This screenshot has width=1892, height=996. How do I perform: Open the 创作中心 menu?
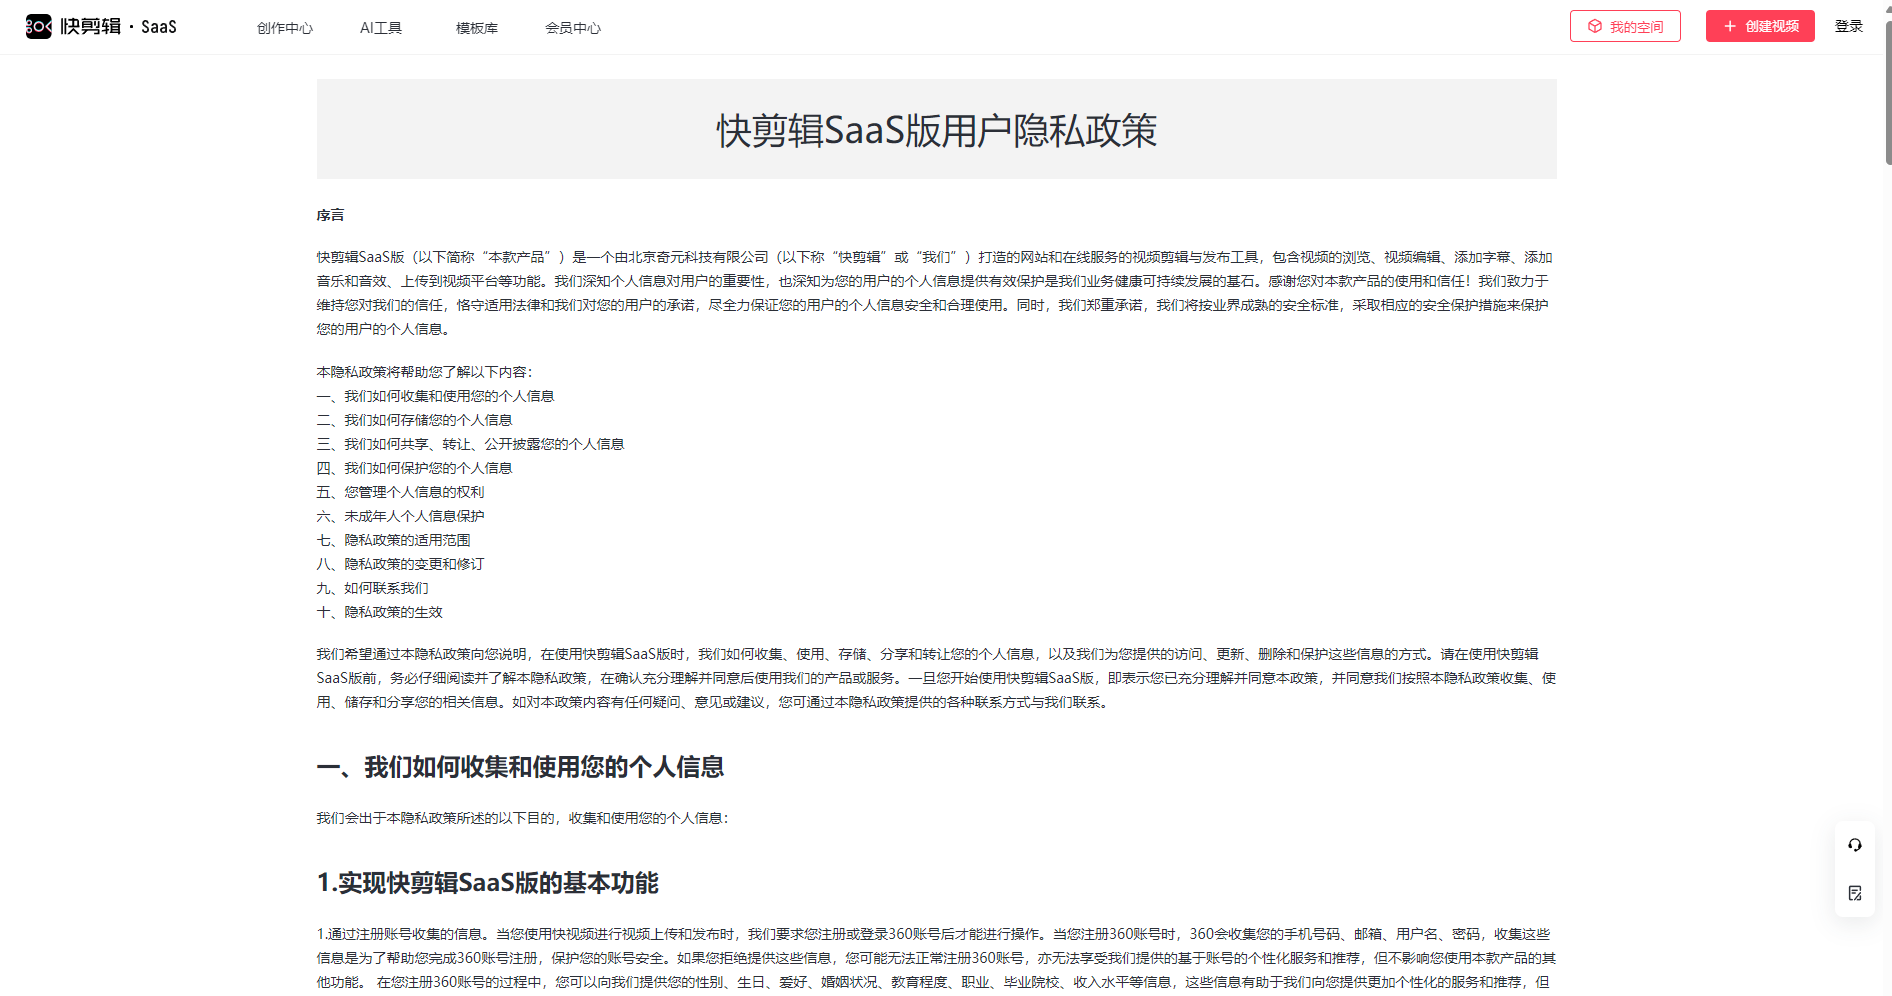click(285, 28)
